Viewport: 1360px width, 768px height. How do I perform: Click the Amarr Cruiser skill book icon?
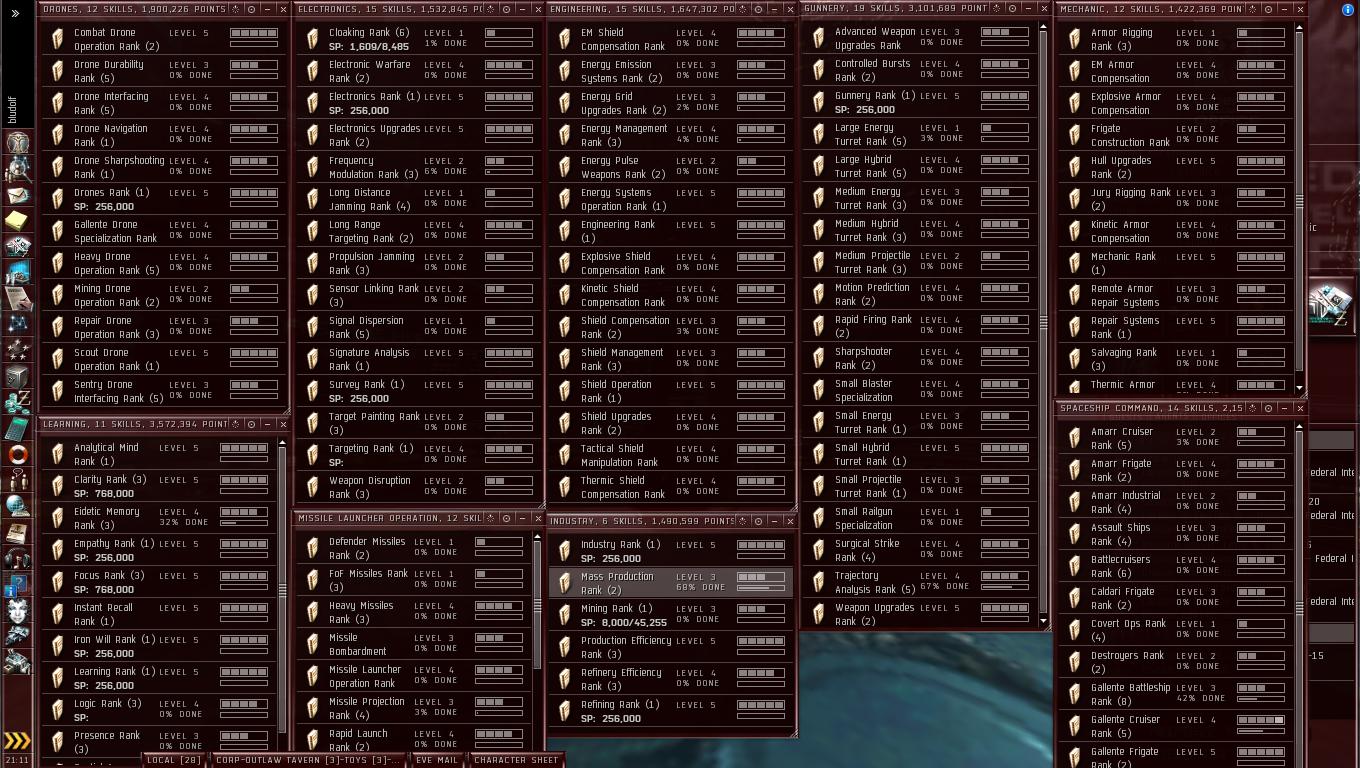pyautogui.click(x=1075, y=438)
